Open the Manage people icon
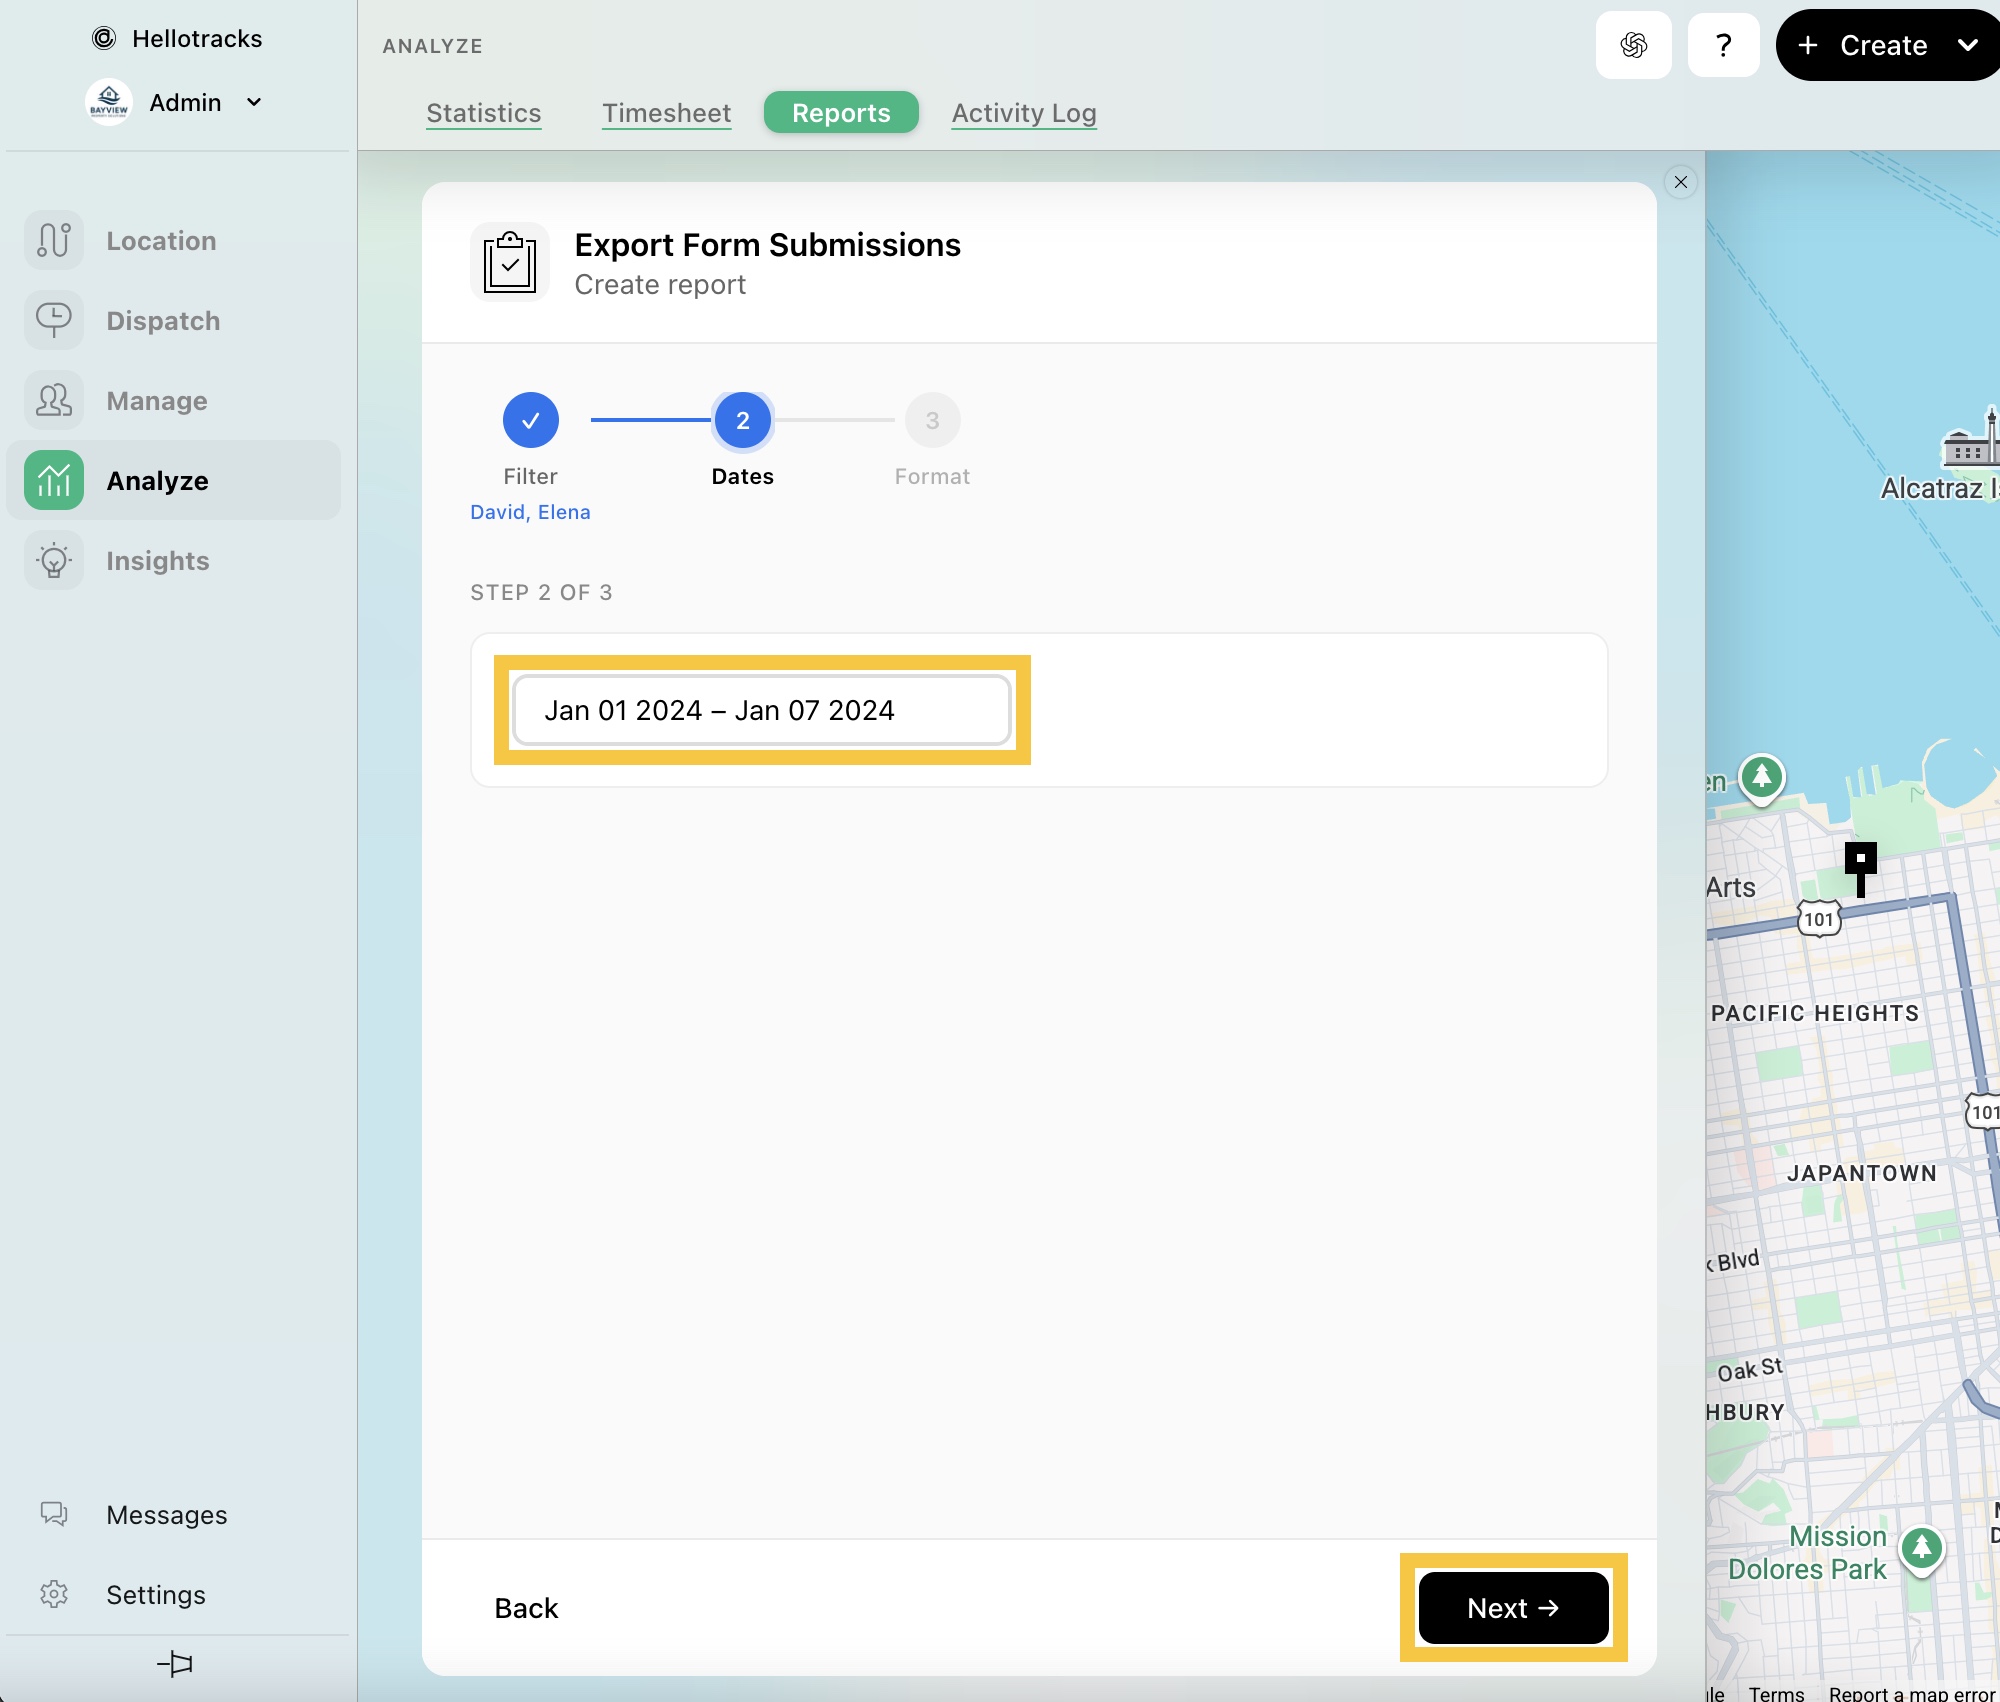The height and width of the screenshot is (1702, 2000). [54, 401]
